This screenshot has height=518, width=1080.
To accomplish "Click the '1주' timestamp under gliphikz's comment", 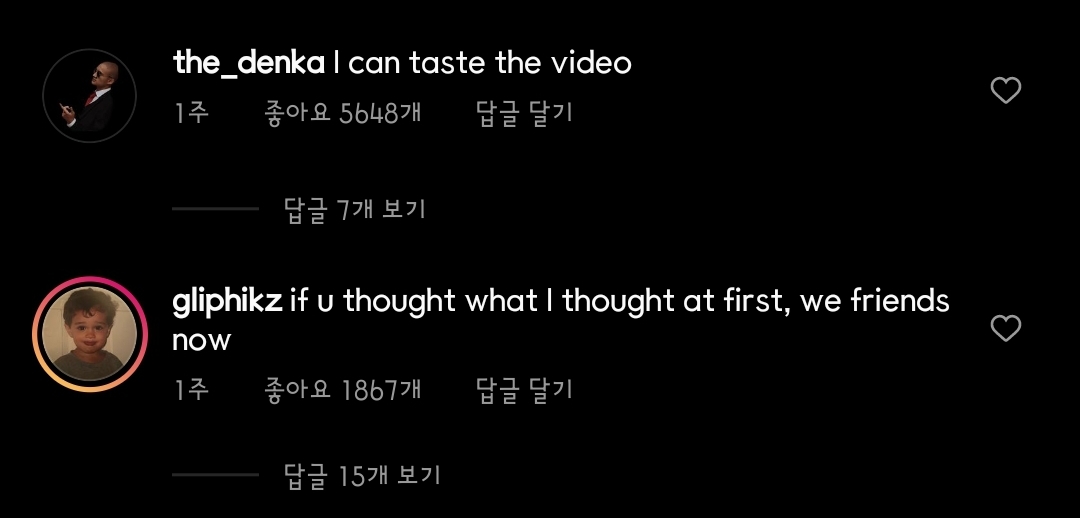I will (192, 390).
